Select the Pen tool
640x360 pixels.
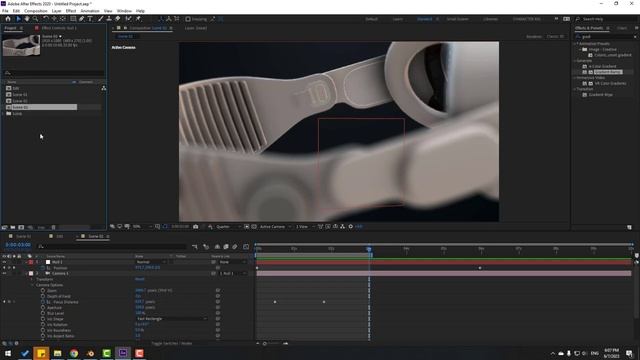(x=82, y=19)
